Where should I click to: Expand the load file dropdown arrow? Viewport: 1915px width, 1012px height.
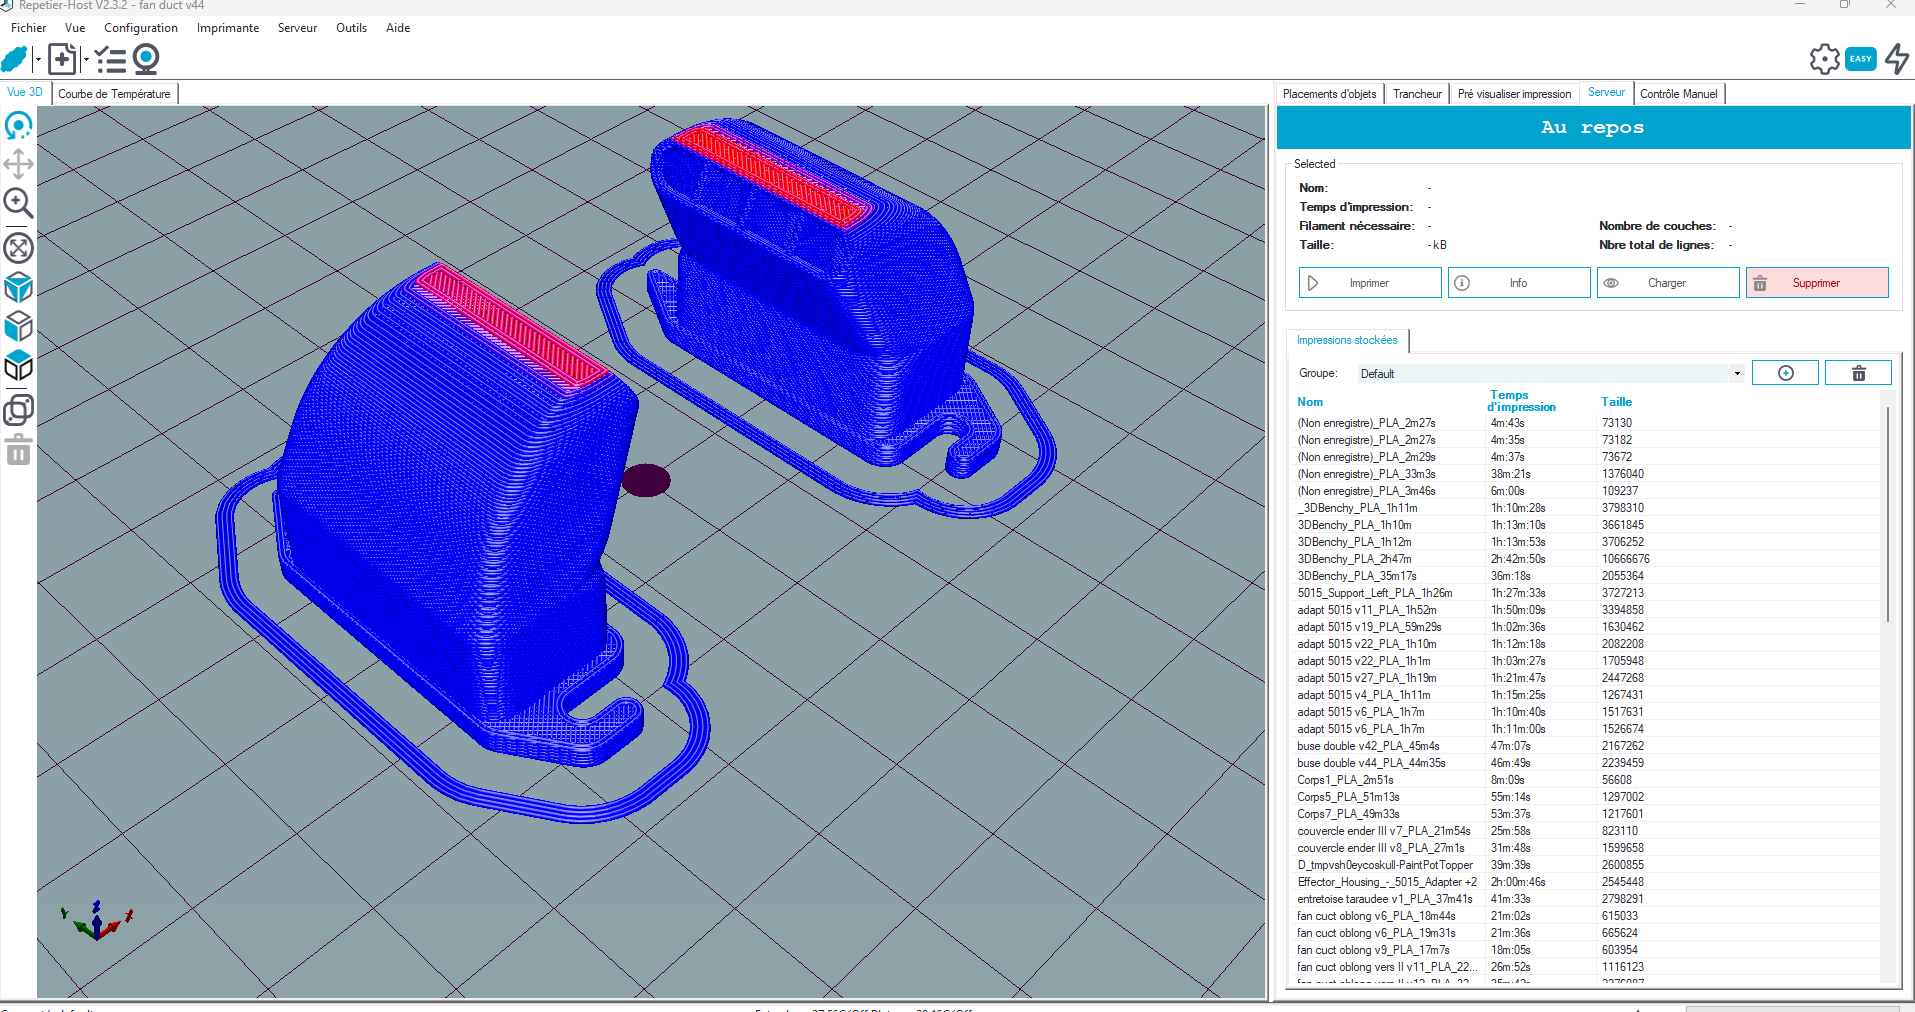[86, 60]
